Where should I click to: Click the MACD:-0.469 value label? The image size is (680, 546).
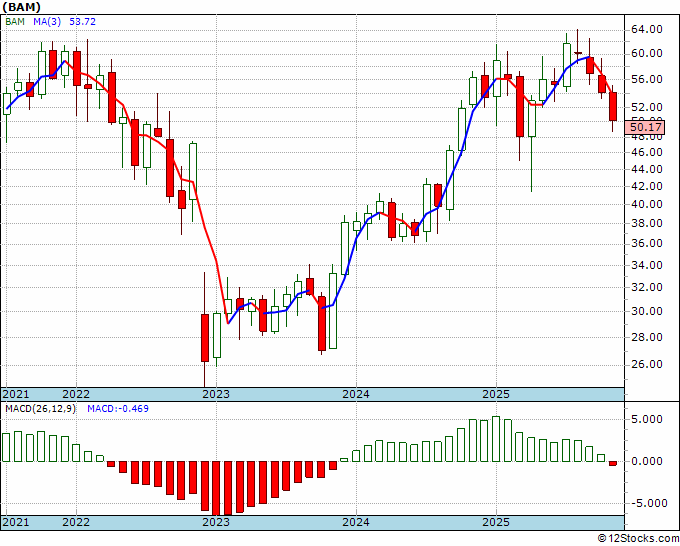point(118,409)
